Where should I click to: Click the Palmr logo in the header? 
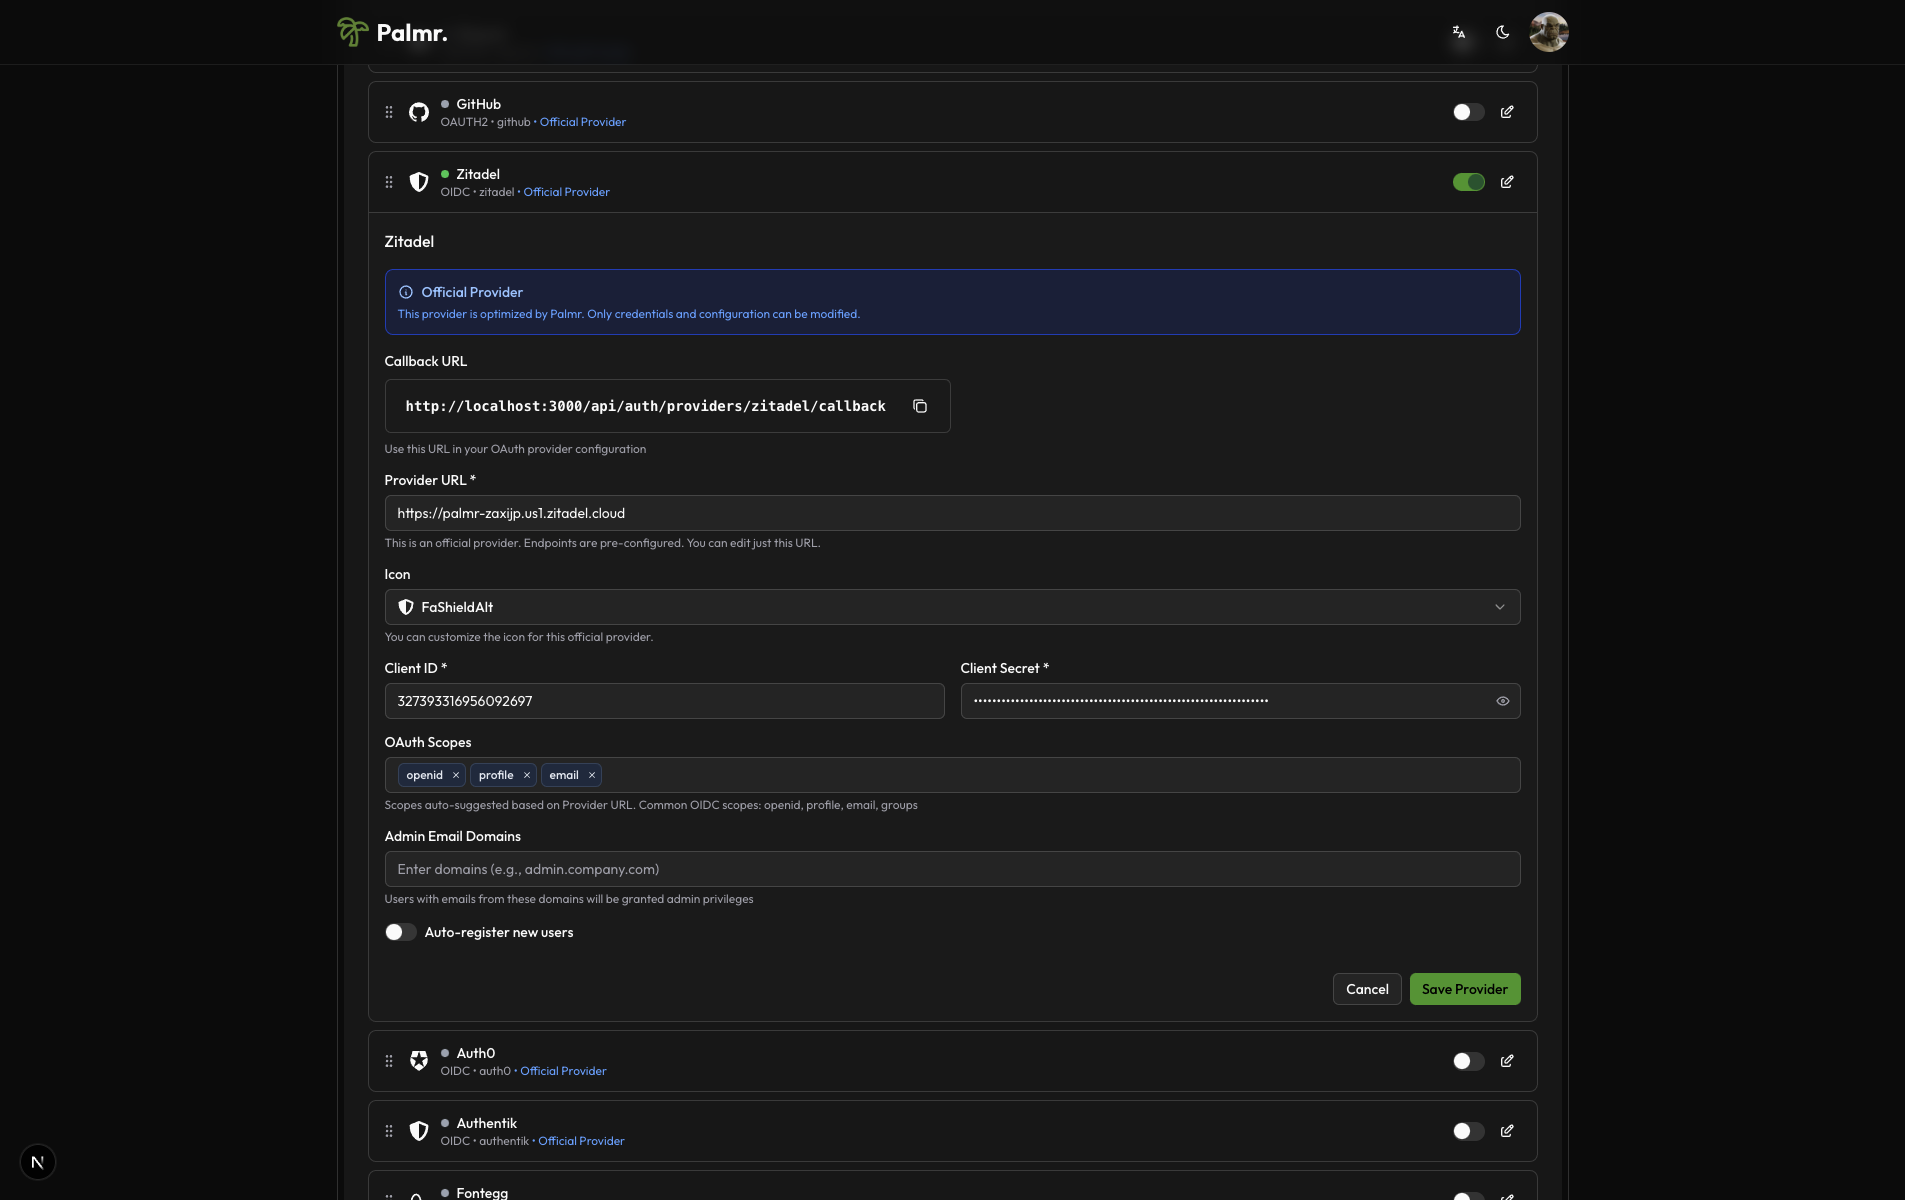point(392,32)
